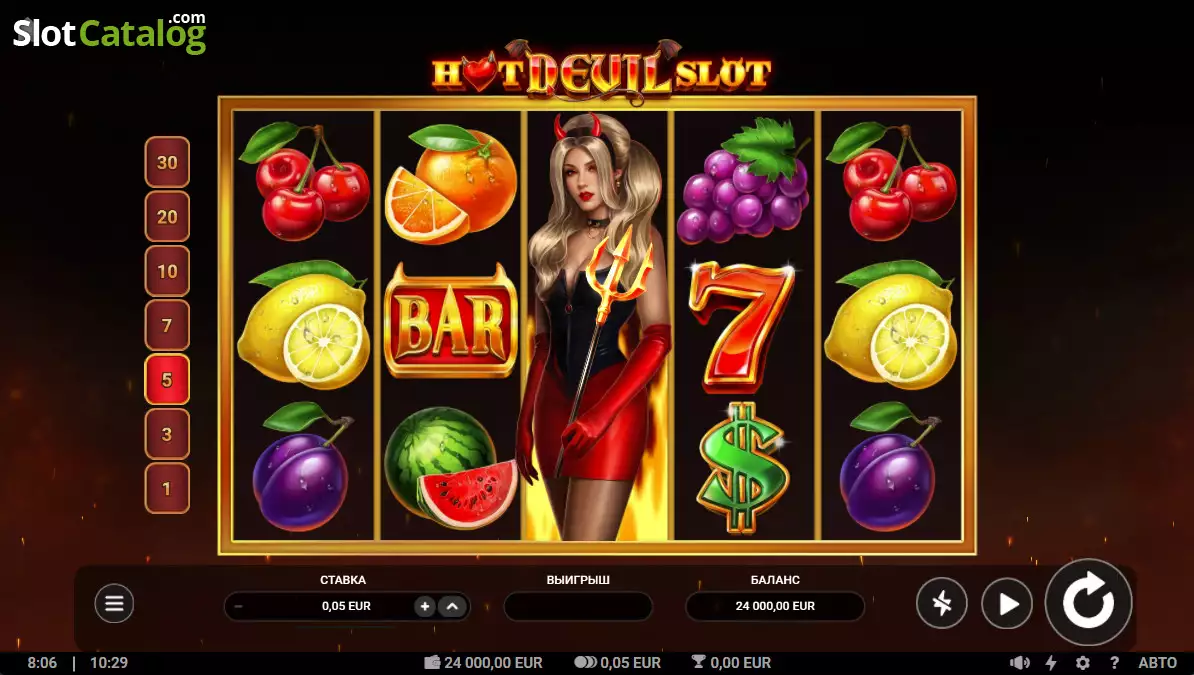This screenshot has height=675, width=1194.
Task: Open help question mark icon
Action: coord(1114,663)
